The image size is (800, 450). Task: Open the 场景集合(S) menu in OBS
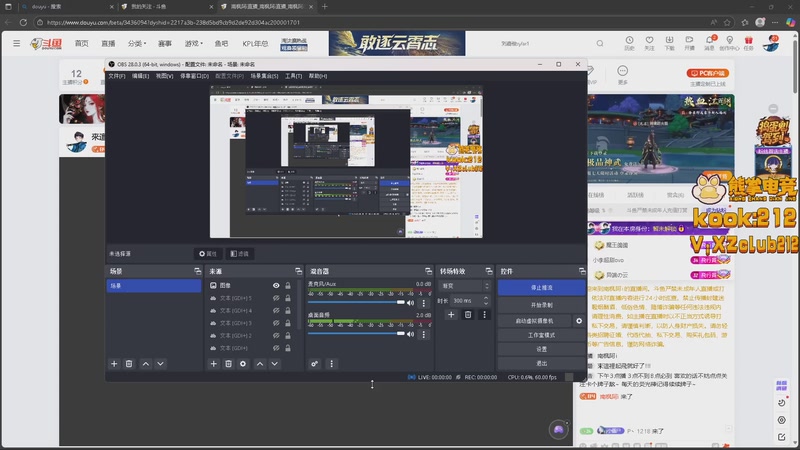(264, 76)
